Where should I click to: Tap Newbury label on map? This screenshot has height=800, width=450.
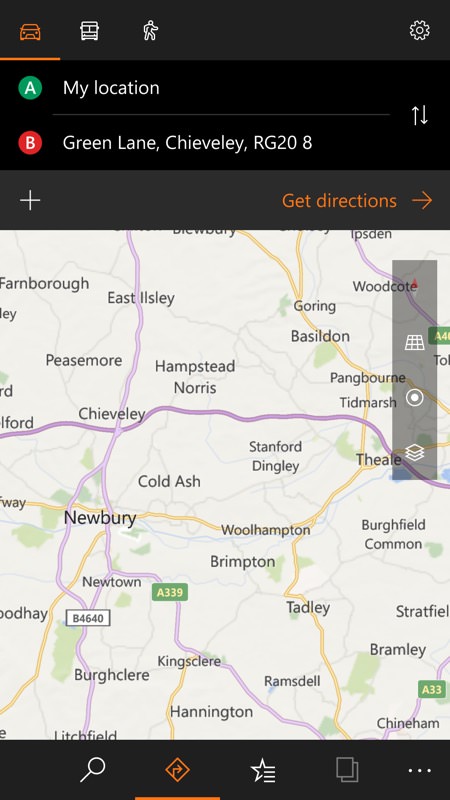100,518
